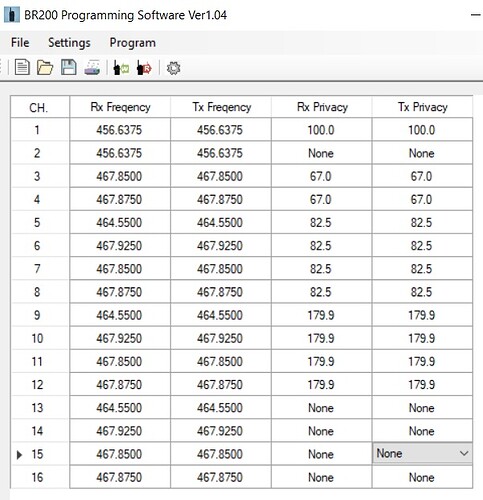The image size is (483, 500).
Task: Select channel 11 Rx frequency 467.8500
Action: pos(120,361)
